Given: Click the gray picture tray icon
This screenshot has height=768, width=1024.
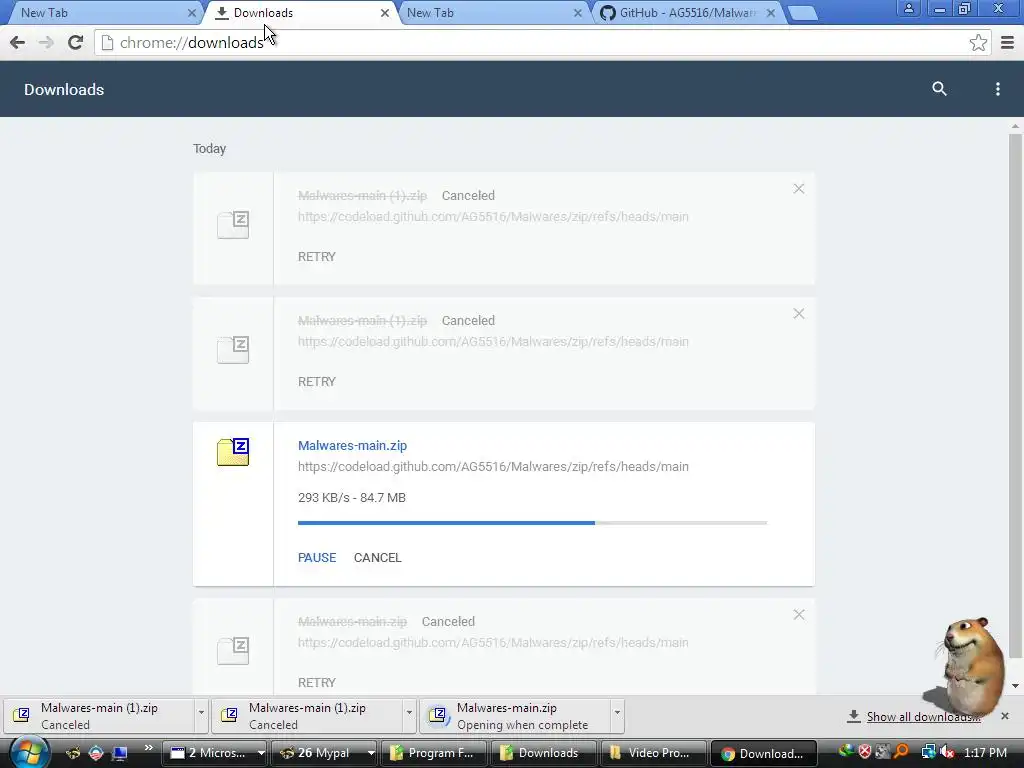Looking at the screenshot, I should [x=883, y=752].
